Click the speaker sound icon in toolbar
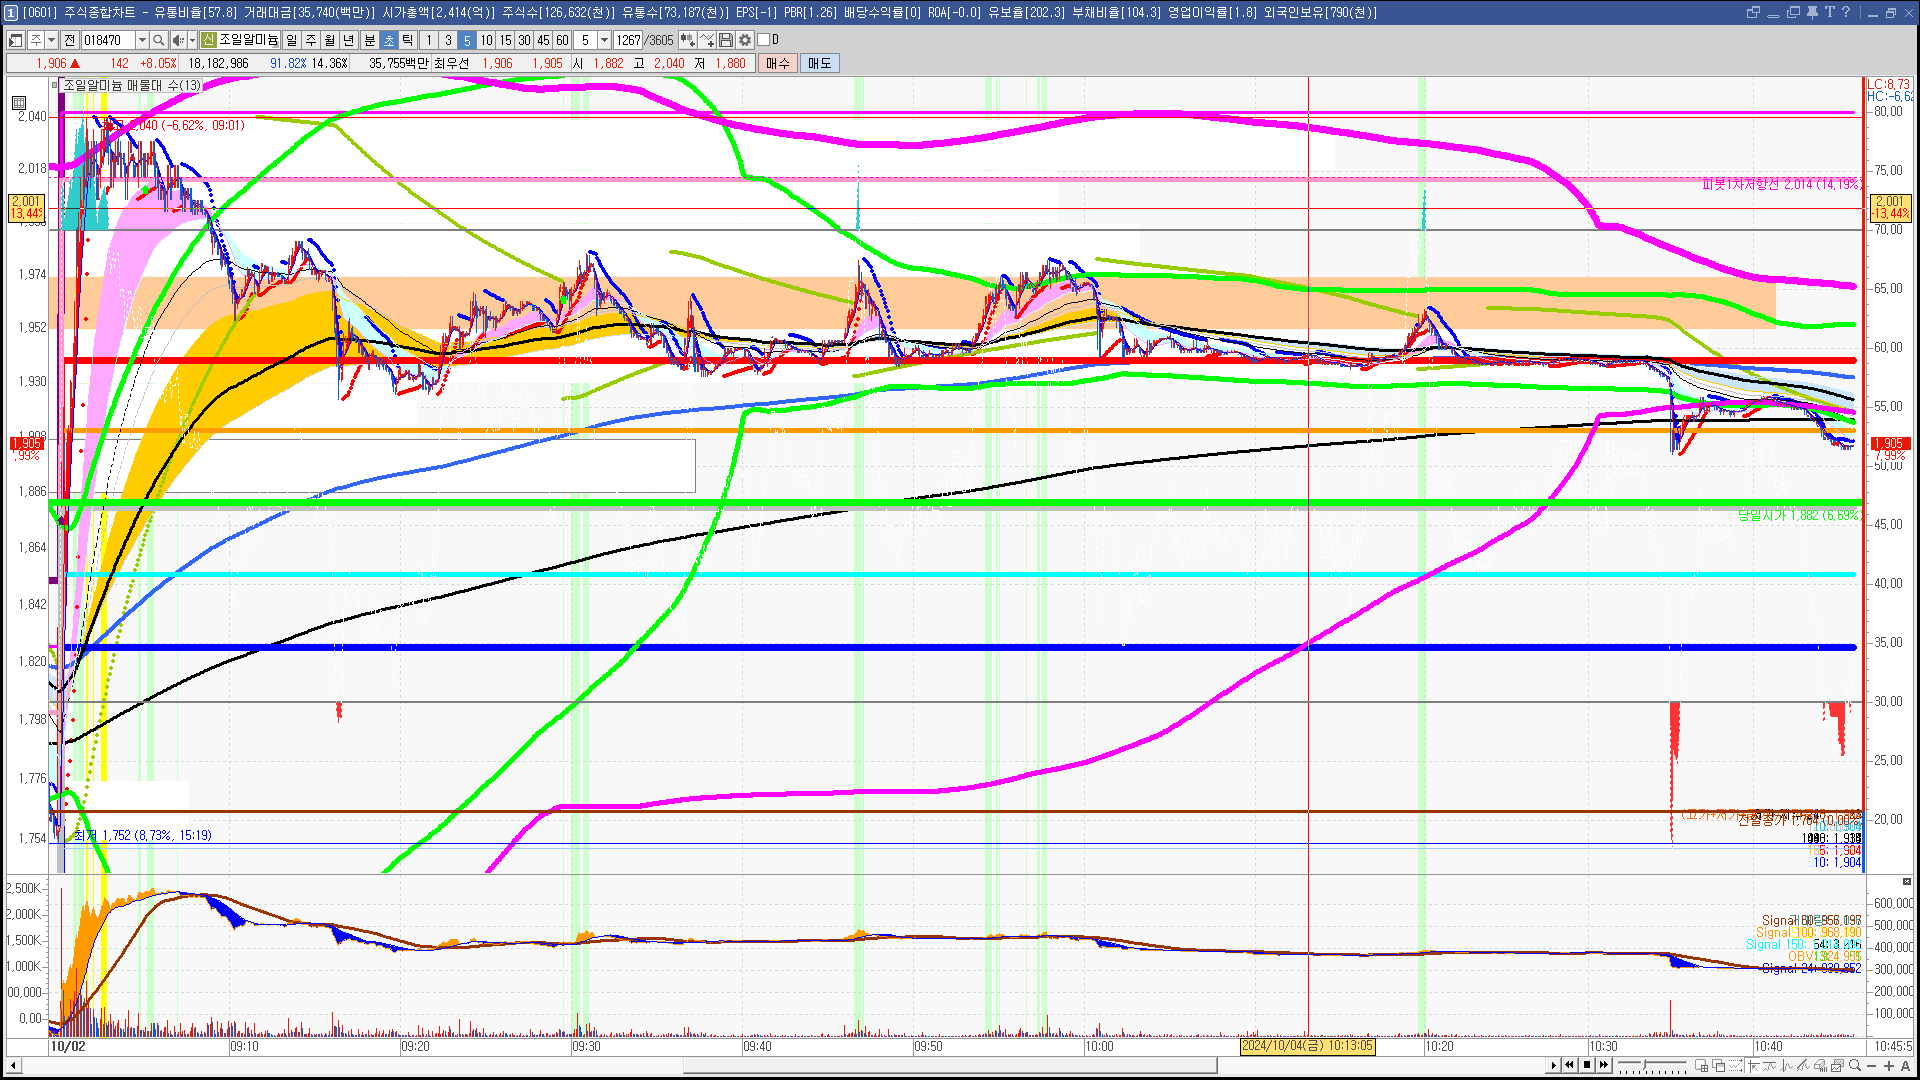 click(x=177, y=40)
